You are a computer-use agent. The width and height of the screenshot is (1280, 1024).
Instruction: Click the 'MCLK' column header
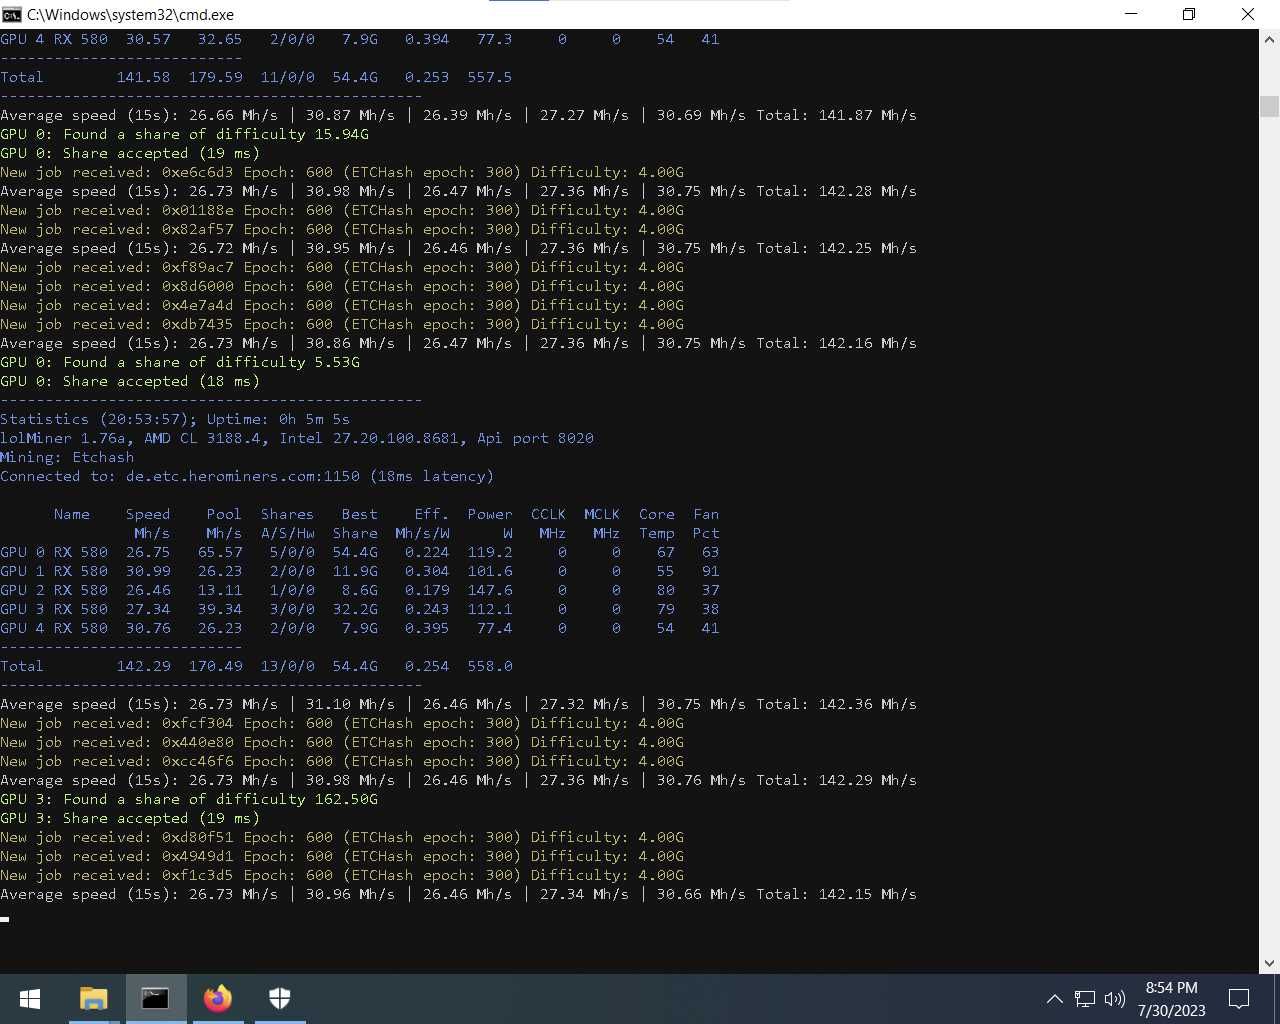point(602,514)
